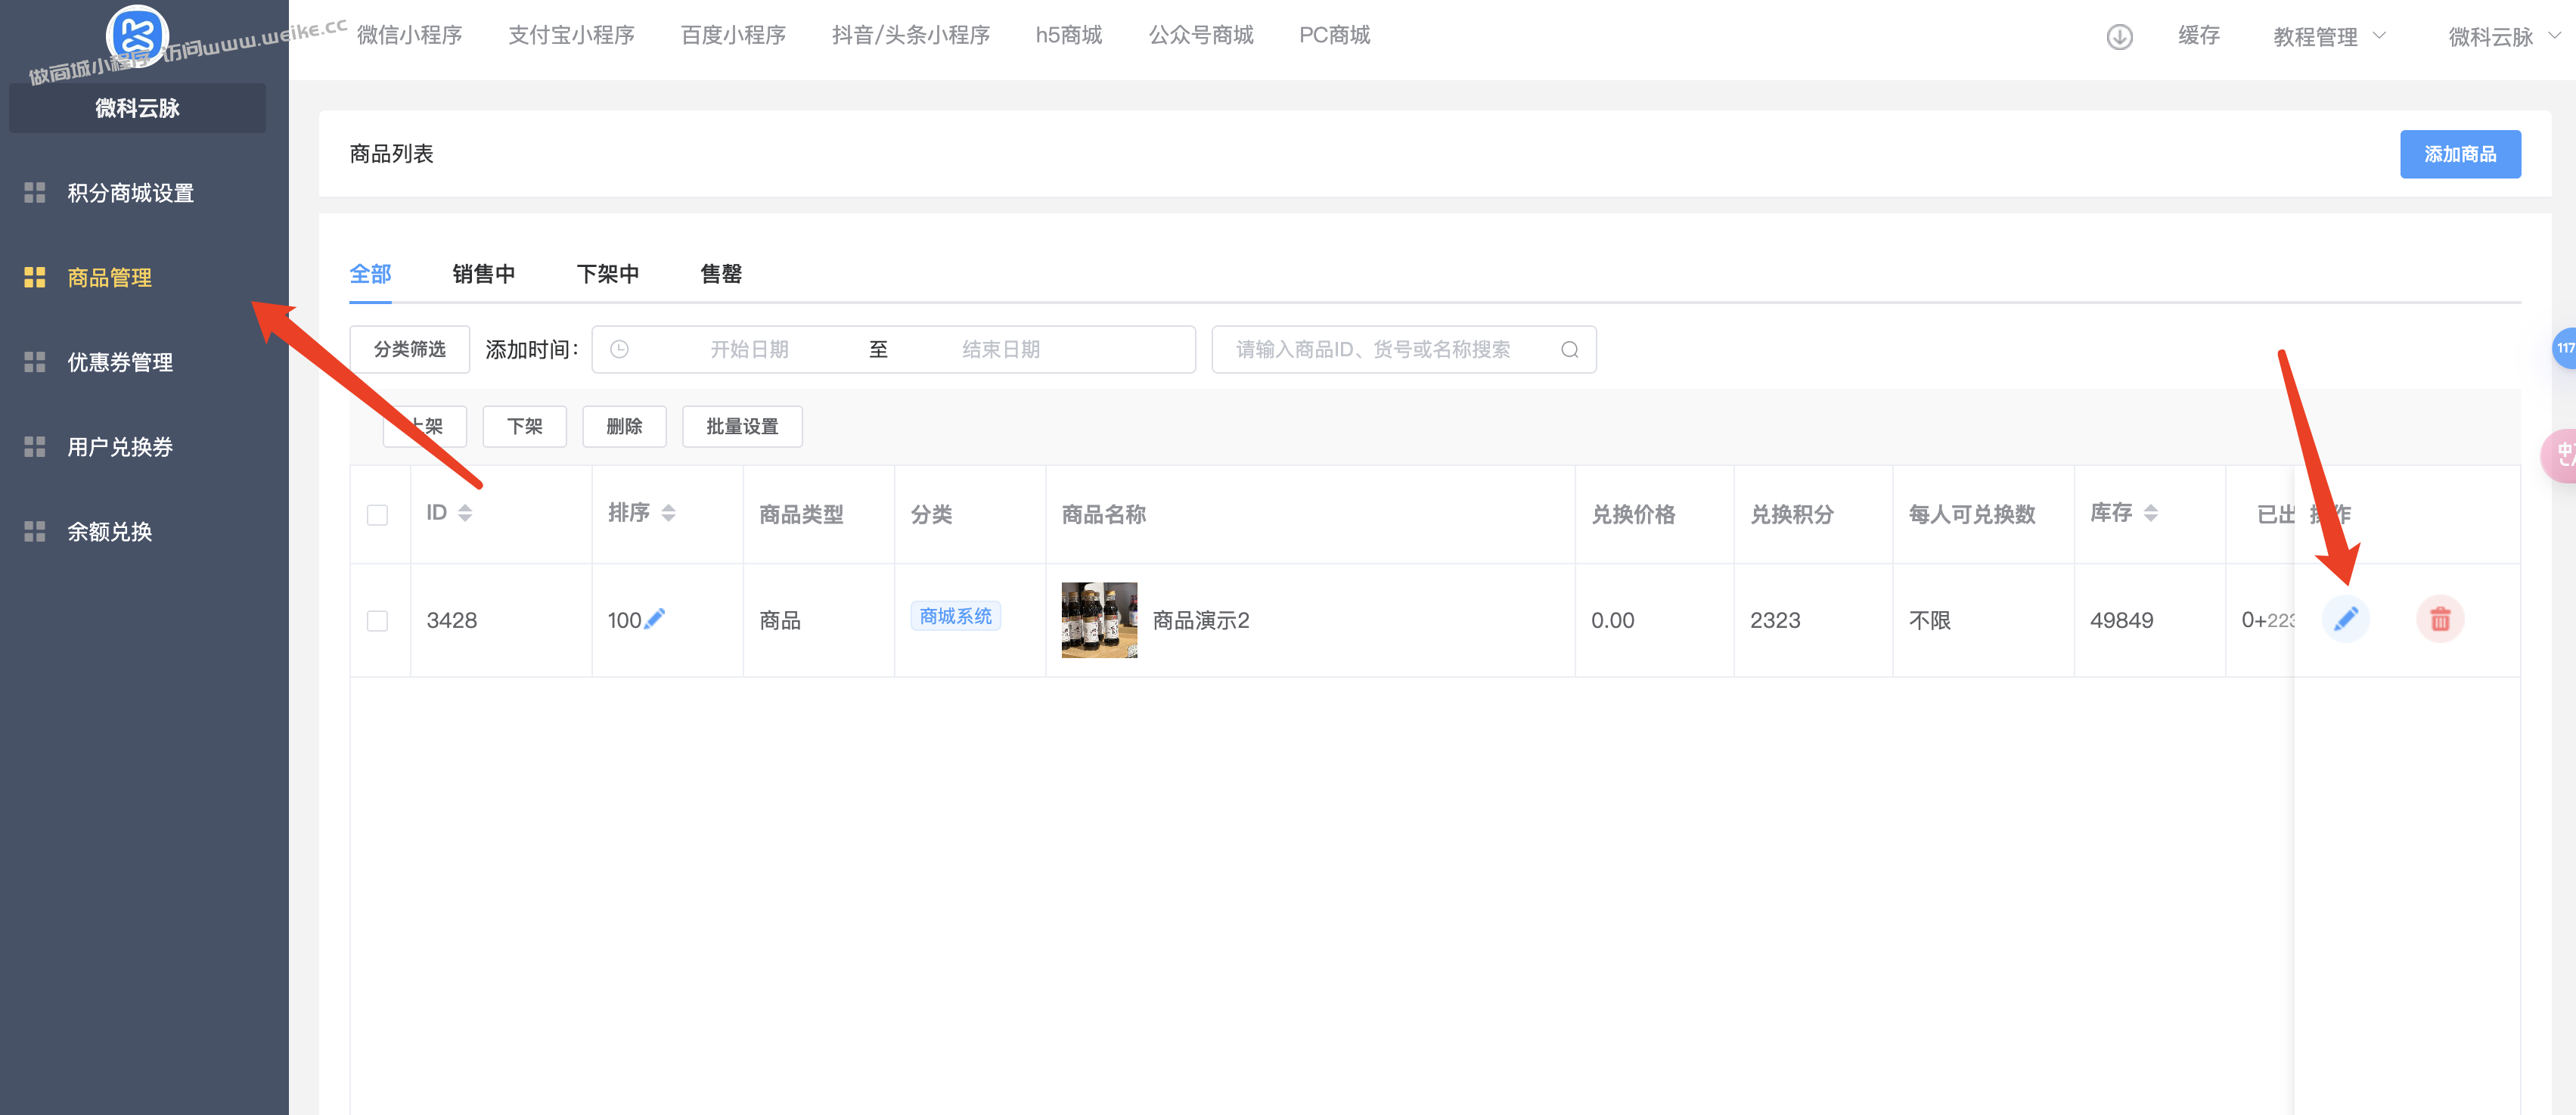Click the 结束日期 end date field

[x=1000, y=349]
